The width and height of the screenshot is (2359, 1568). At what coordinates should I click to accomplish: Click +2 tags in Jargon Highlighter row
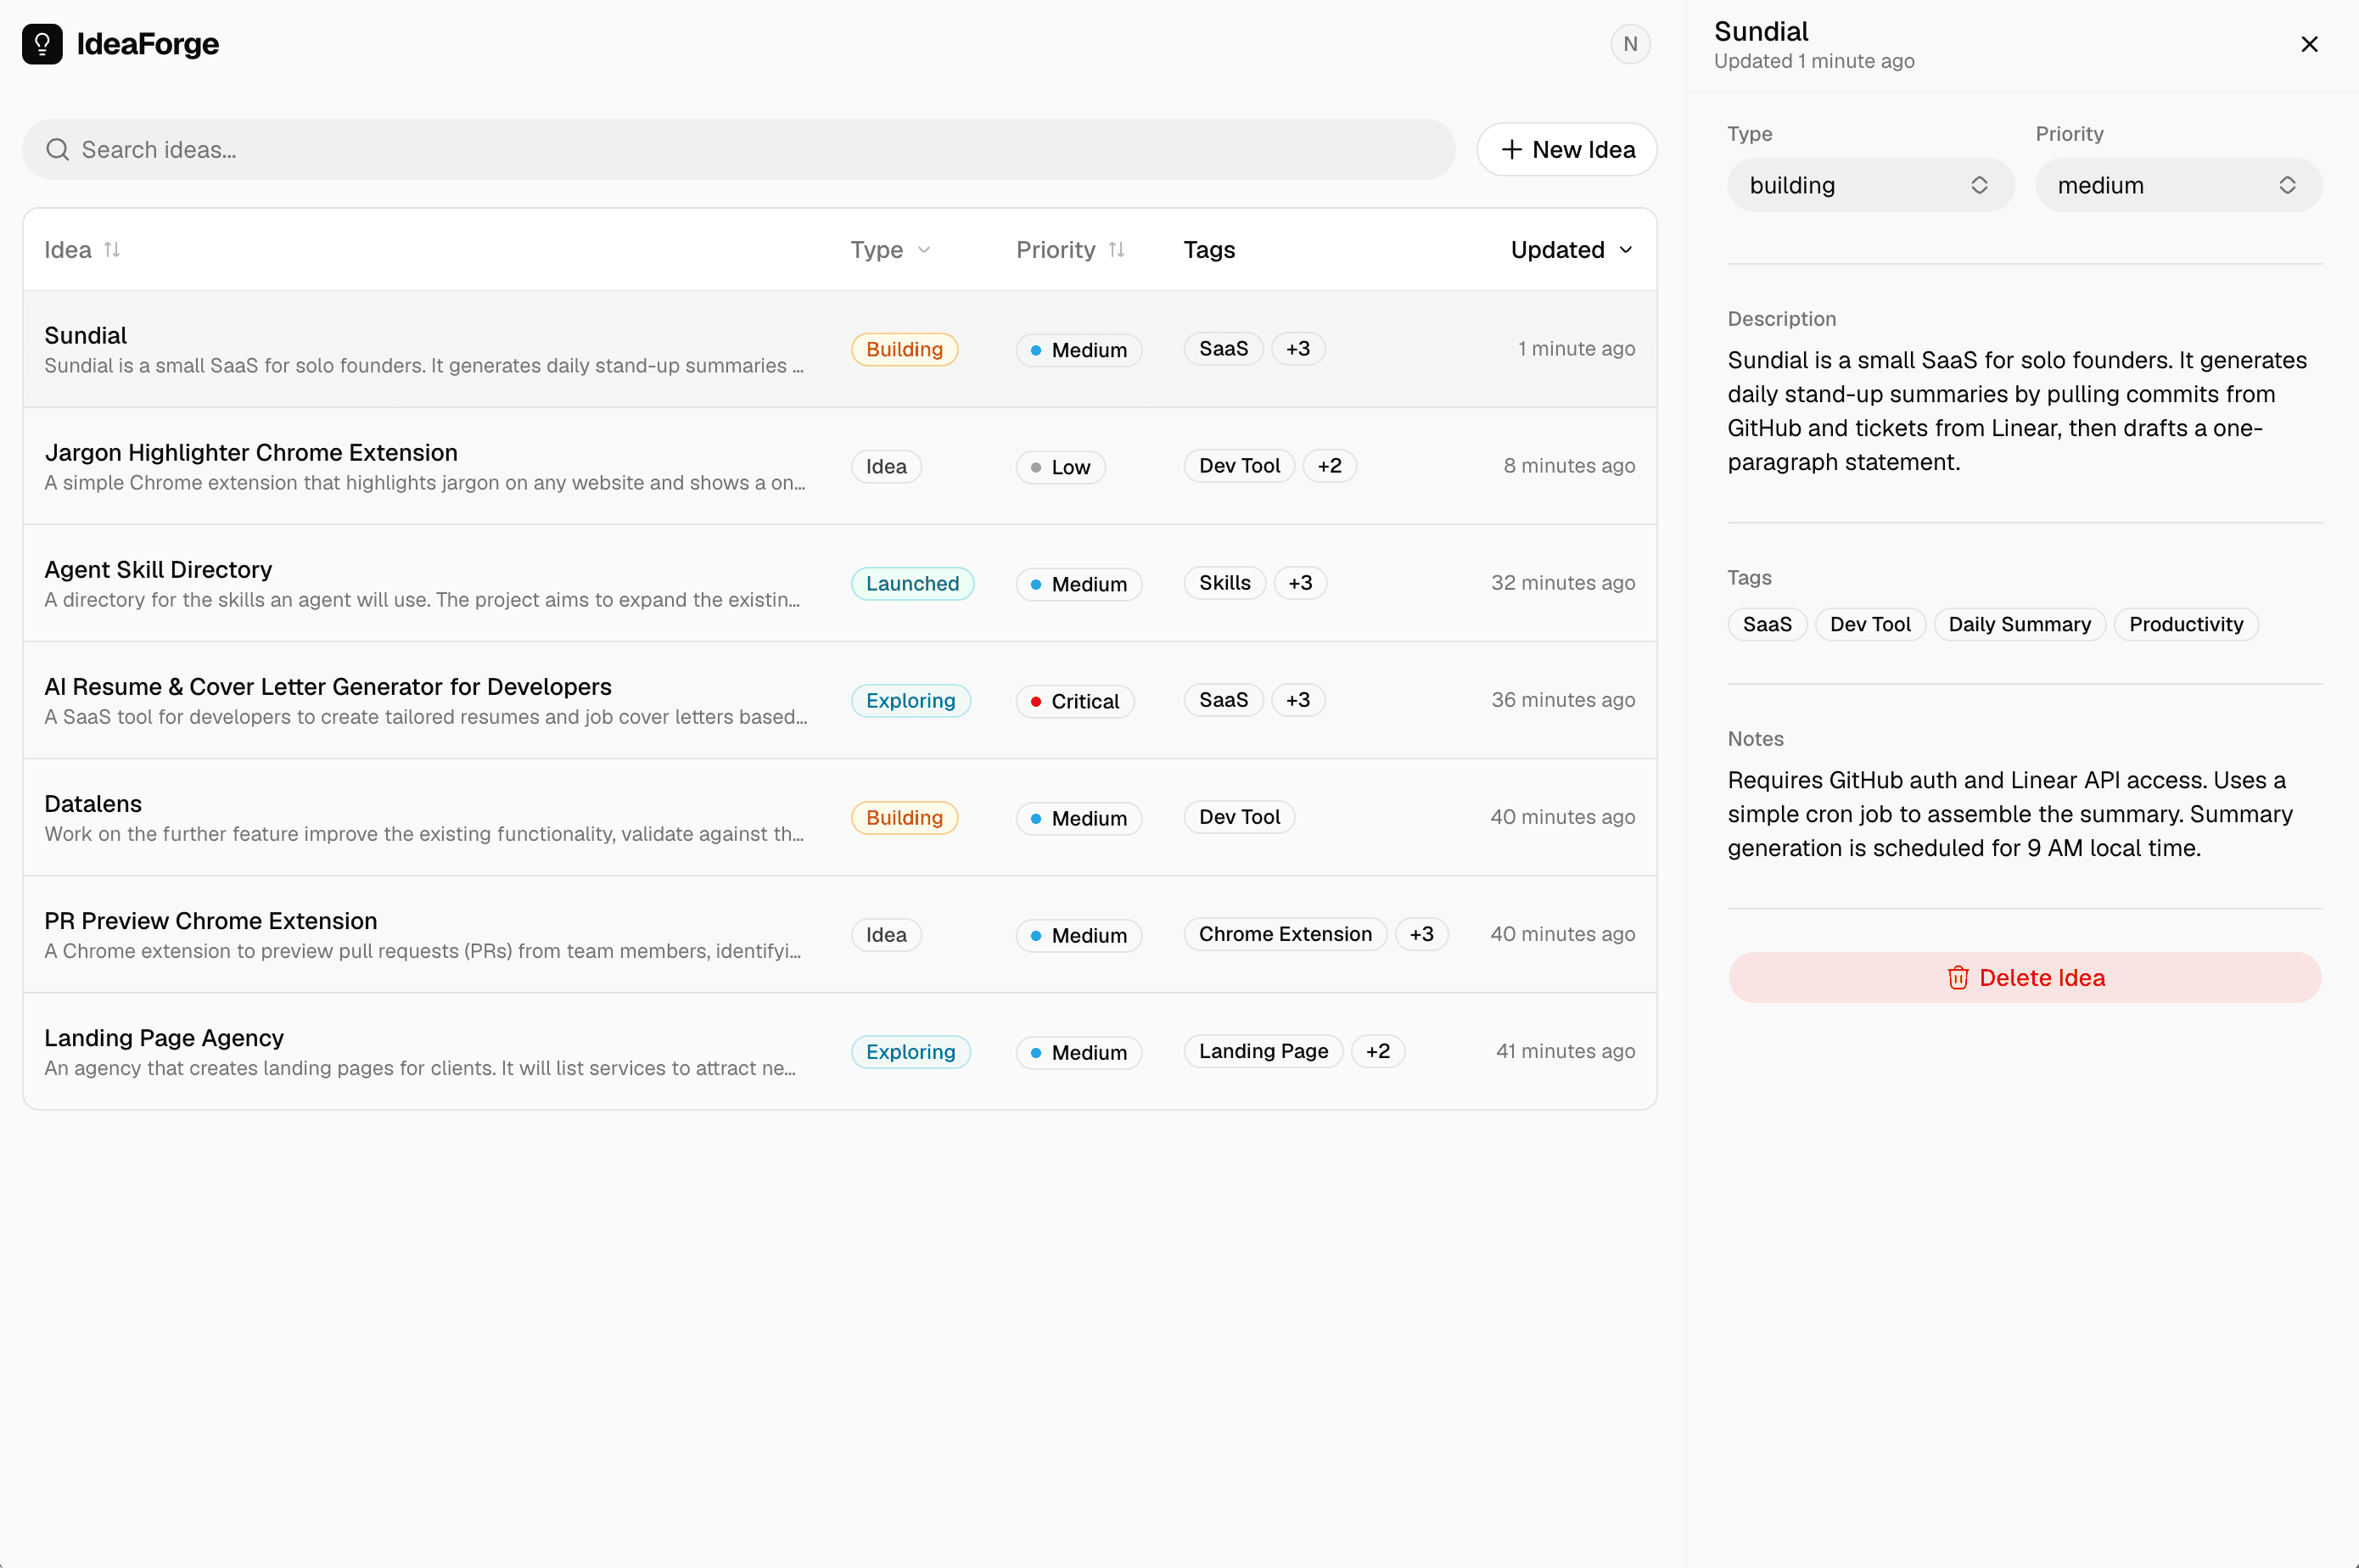point(1329,466)
